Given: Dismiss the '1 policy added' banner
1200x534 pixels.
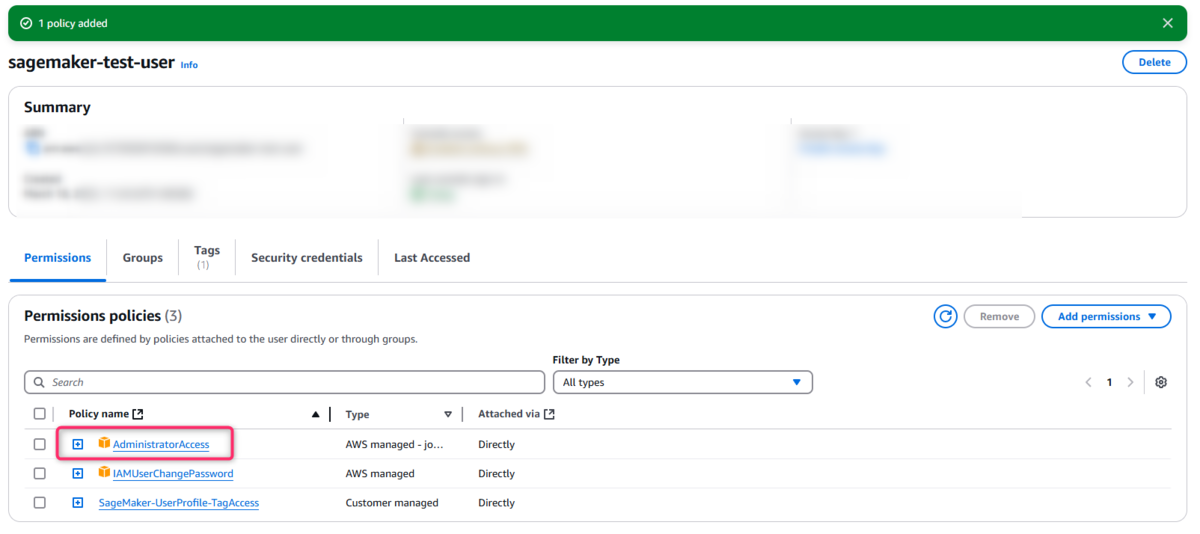Looking at the screenshot, I should coord(1167,23).
